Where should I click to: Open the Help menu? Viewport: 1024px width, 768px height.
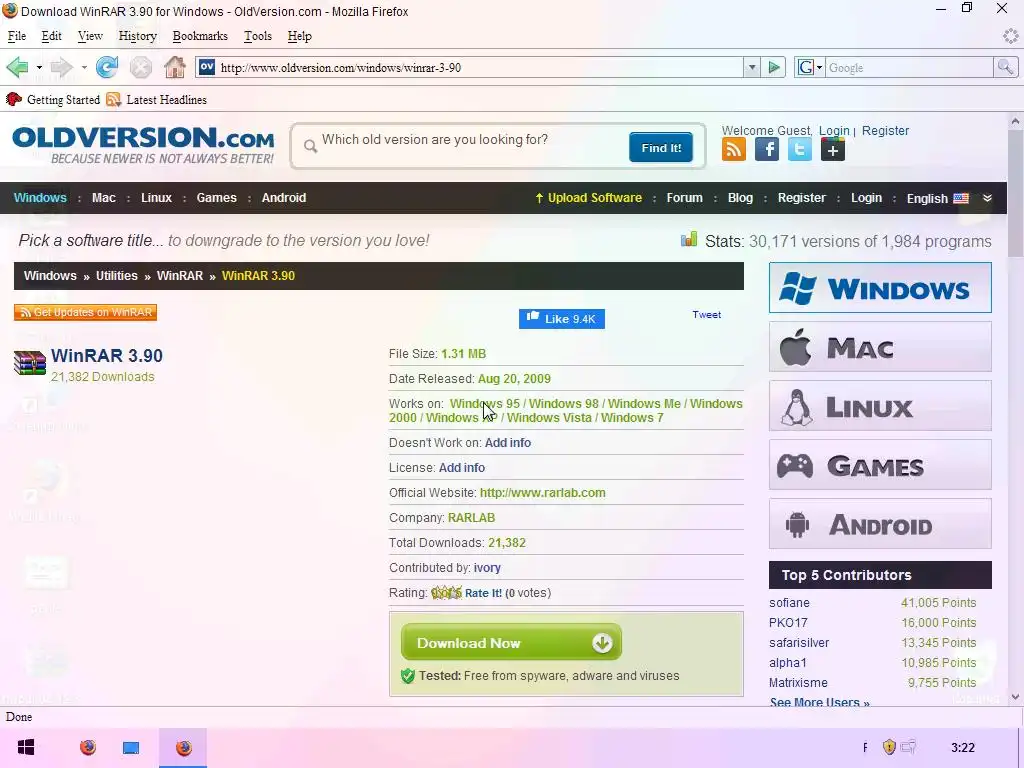click(x=299, y=36)
